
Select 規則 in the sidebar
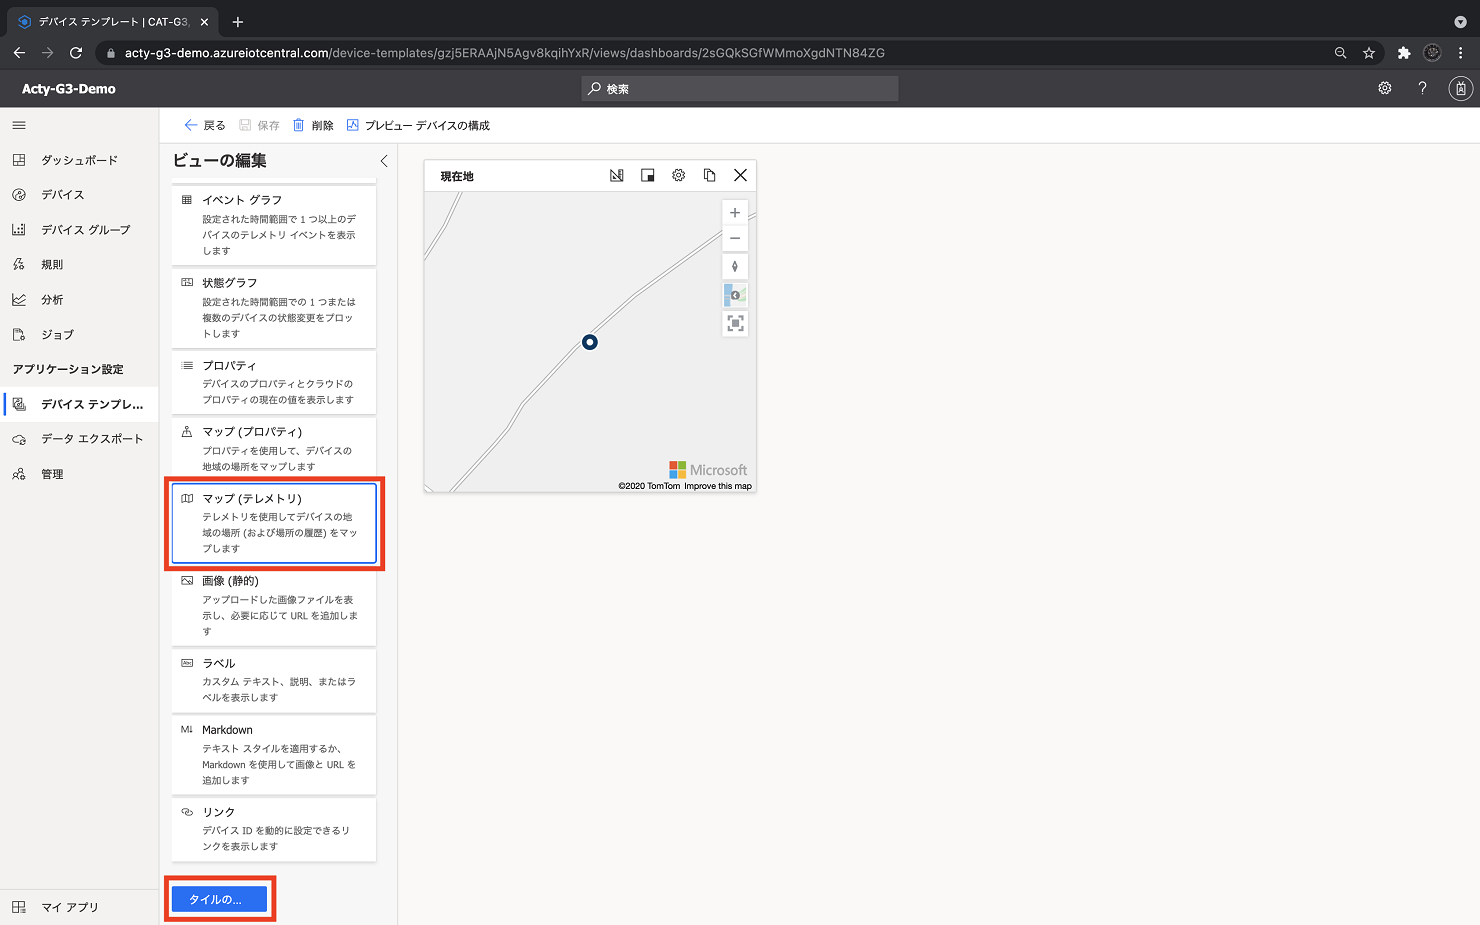(x=79, y=265)
